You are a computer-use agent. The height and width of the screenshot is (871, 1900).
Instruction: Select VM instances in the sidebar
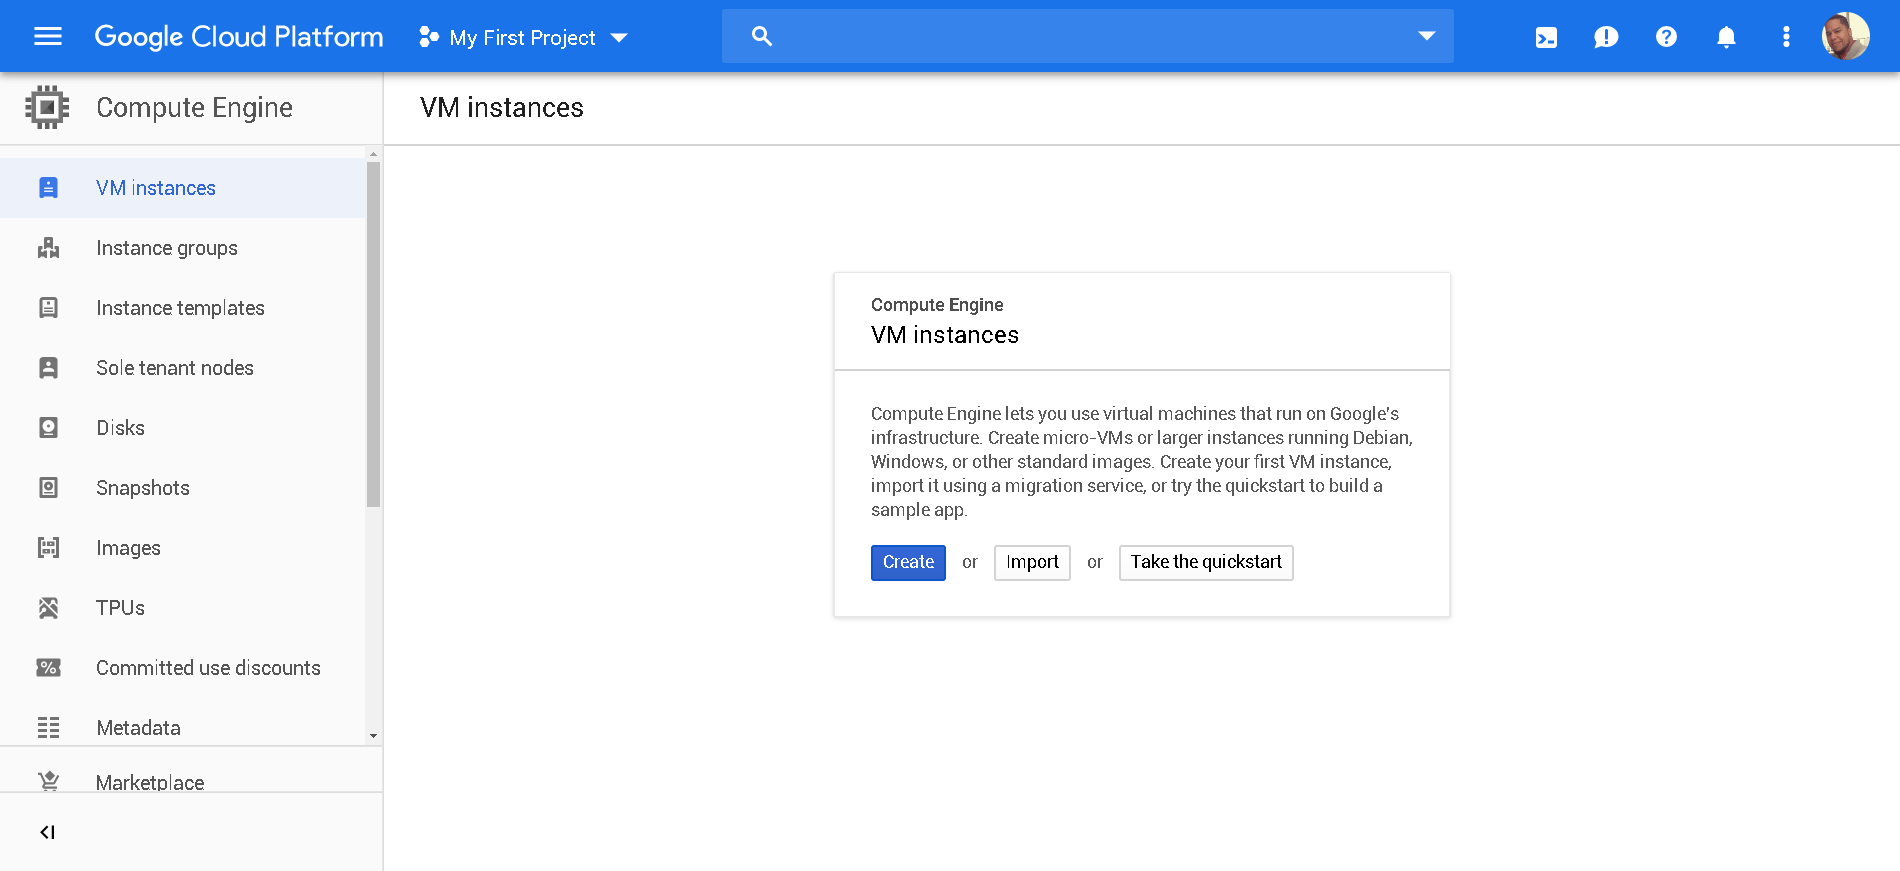click(183, 188)
